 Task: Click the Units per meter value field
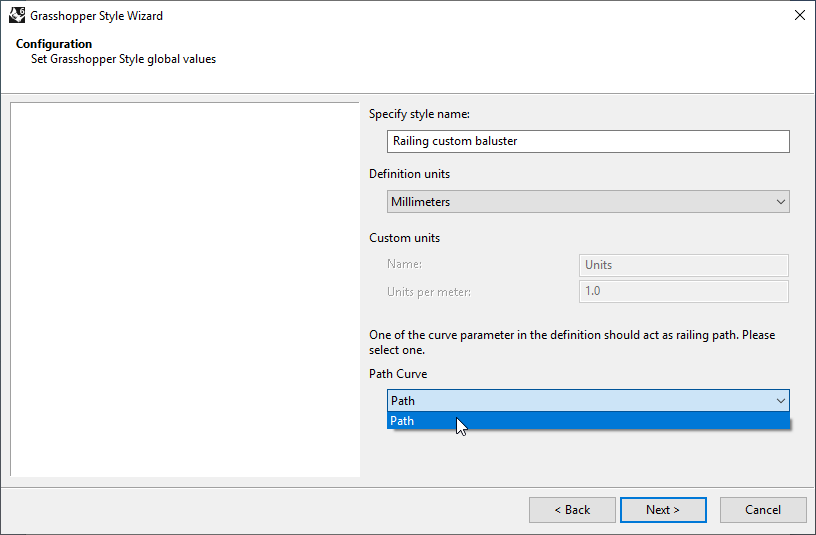pyautogui.click(x=684, y=291)
